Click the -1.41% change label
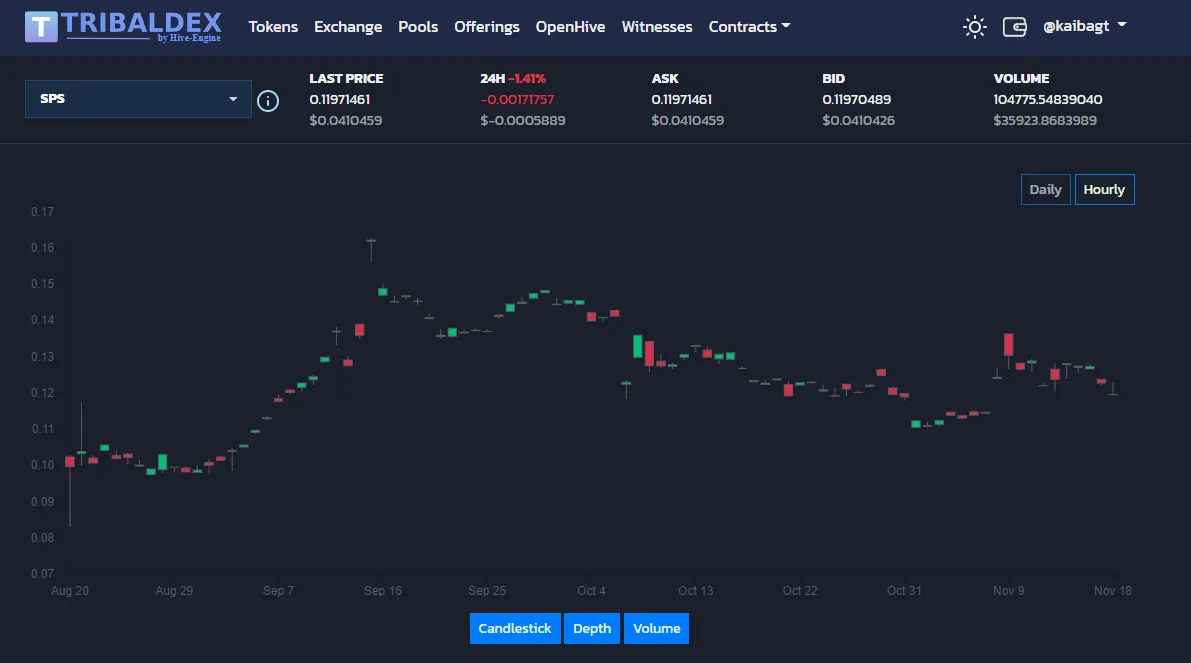The height and width of the screenshot is (663, 1191). [x=527, y=78]
